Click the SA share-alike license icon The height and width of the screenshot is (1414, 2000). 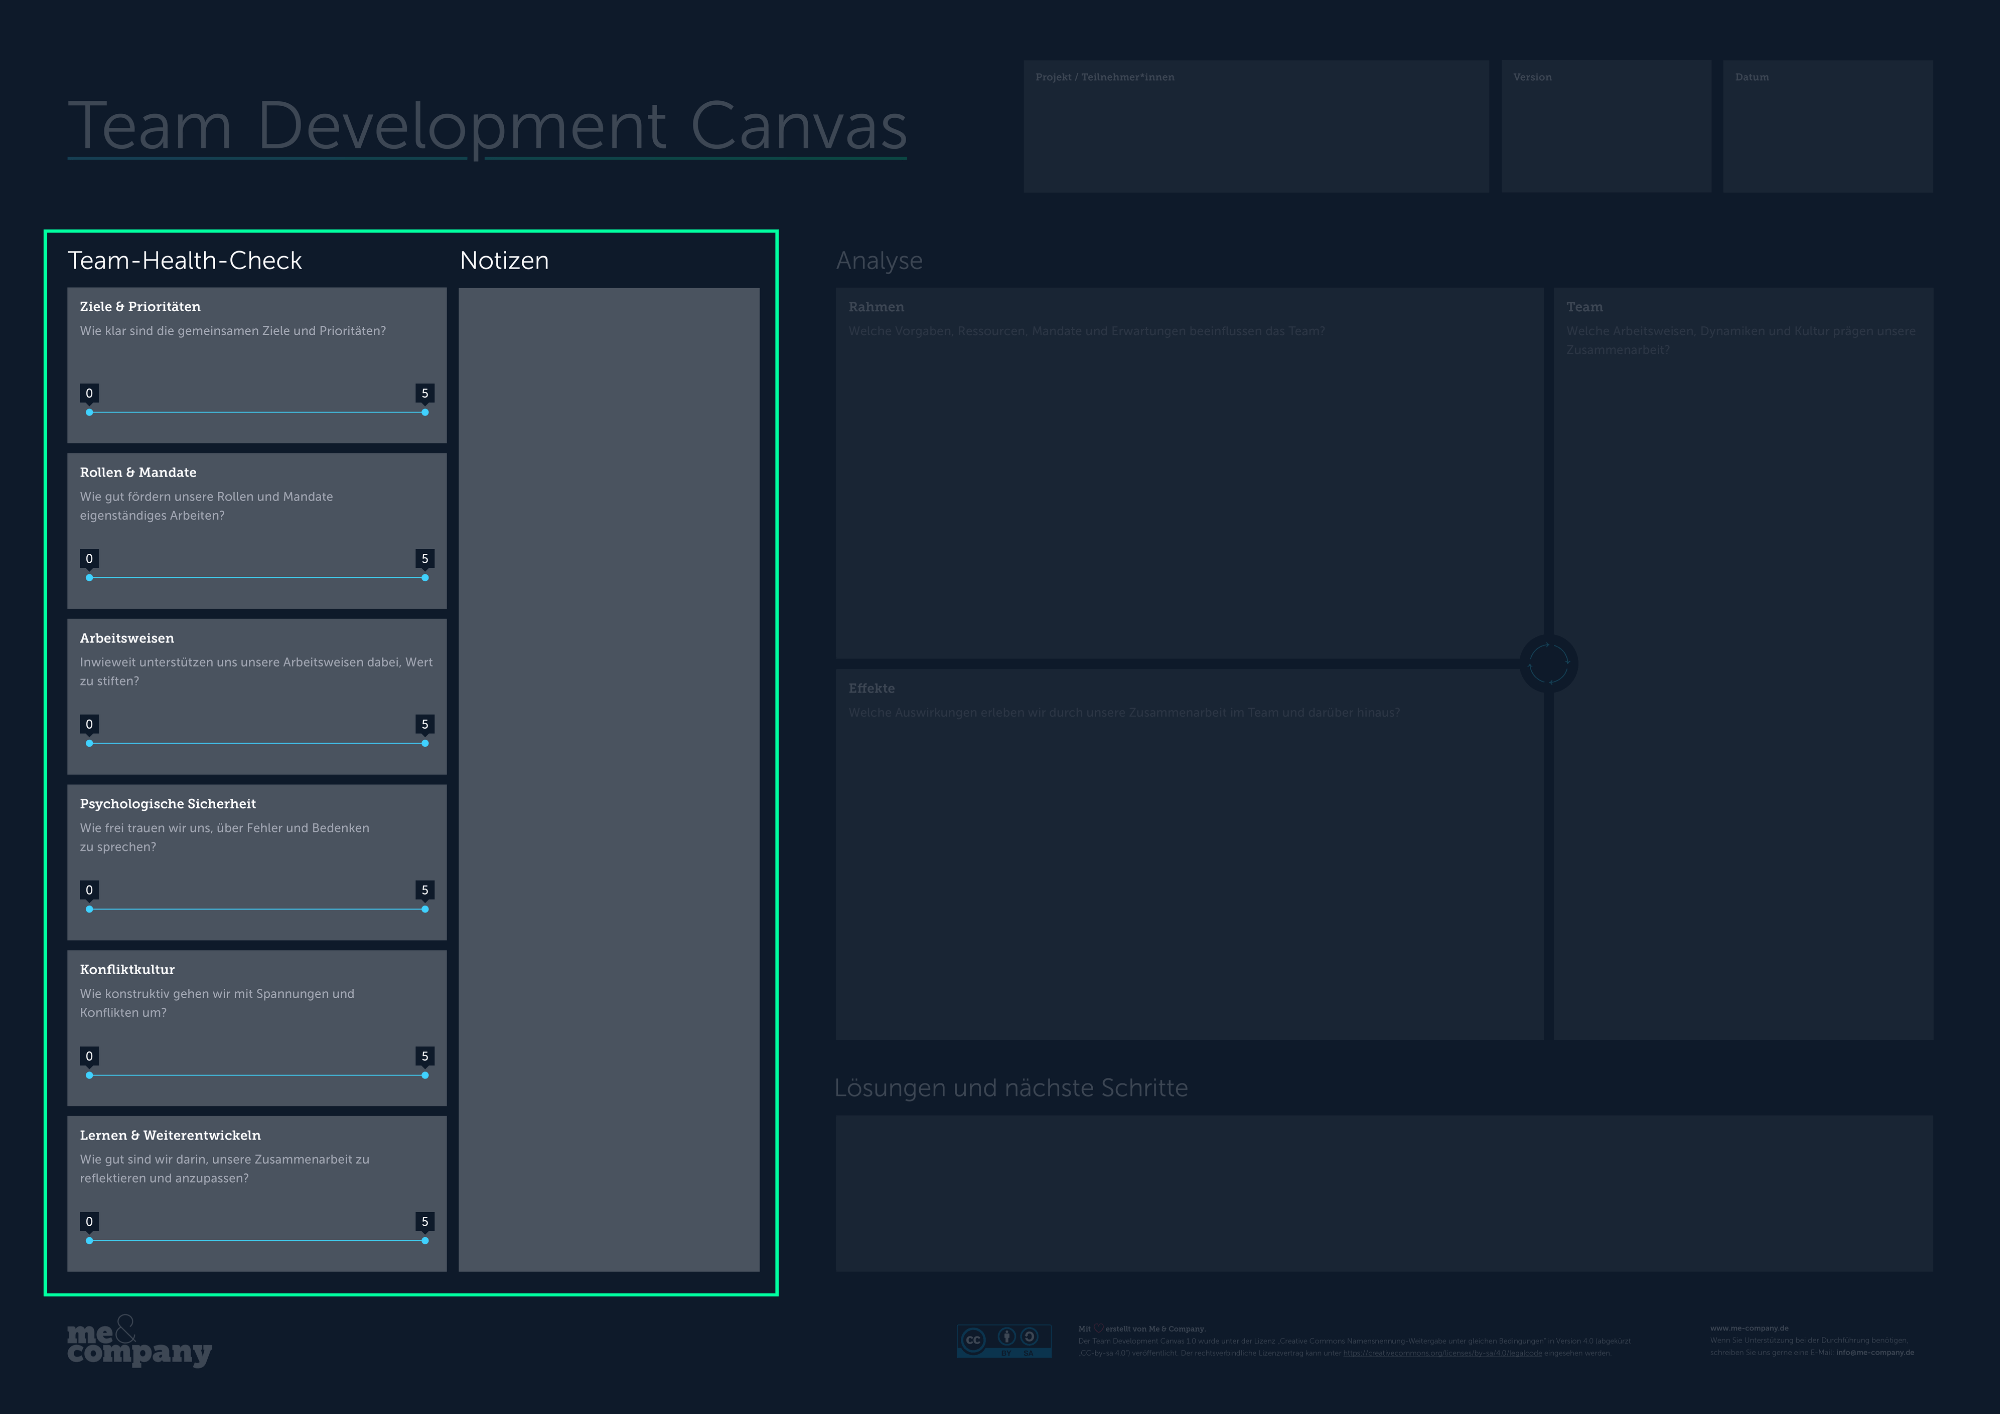(x=1028, y=1337)
